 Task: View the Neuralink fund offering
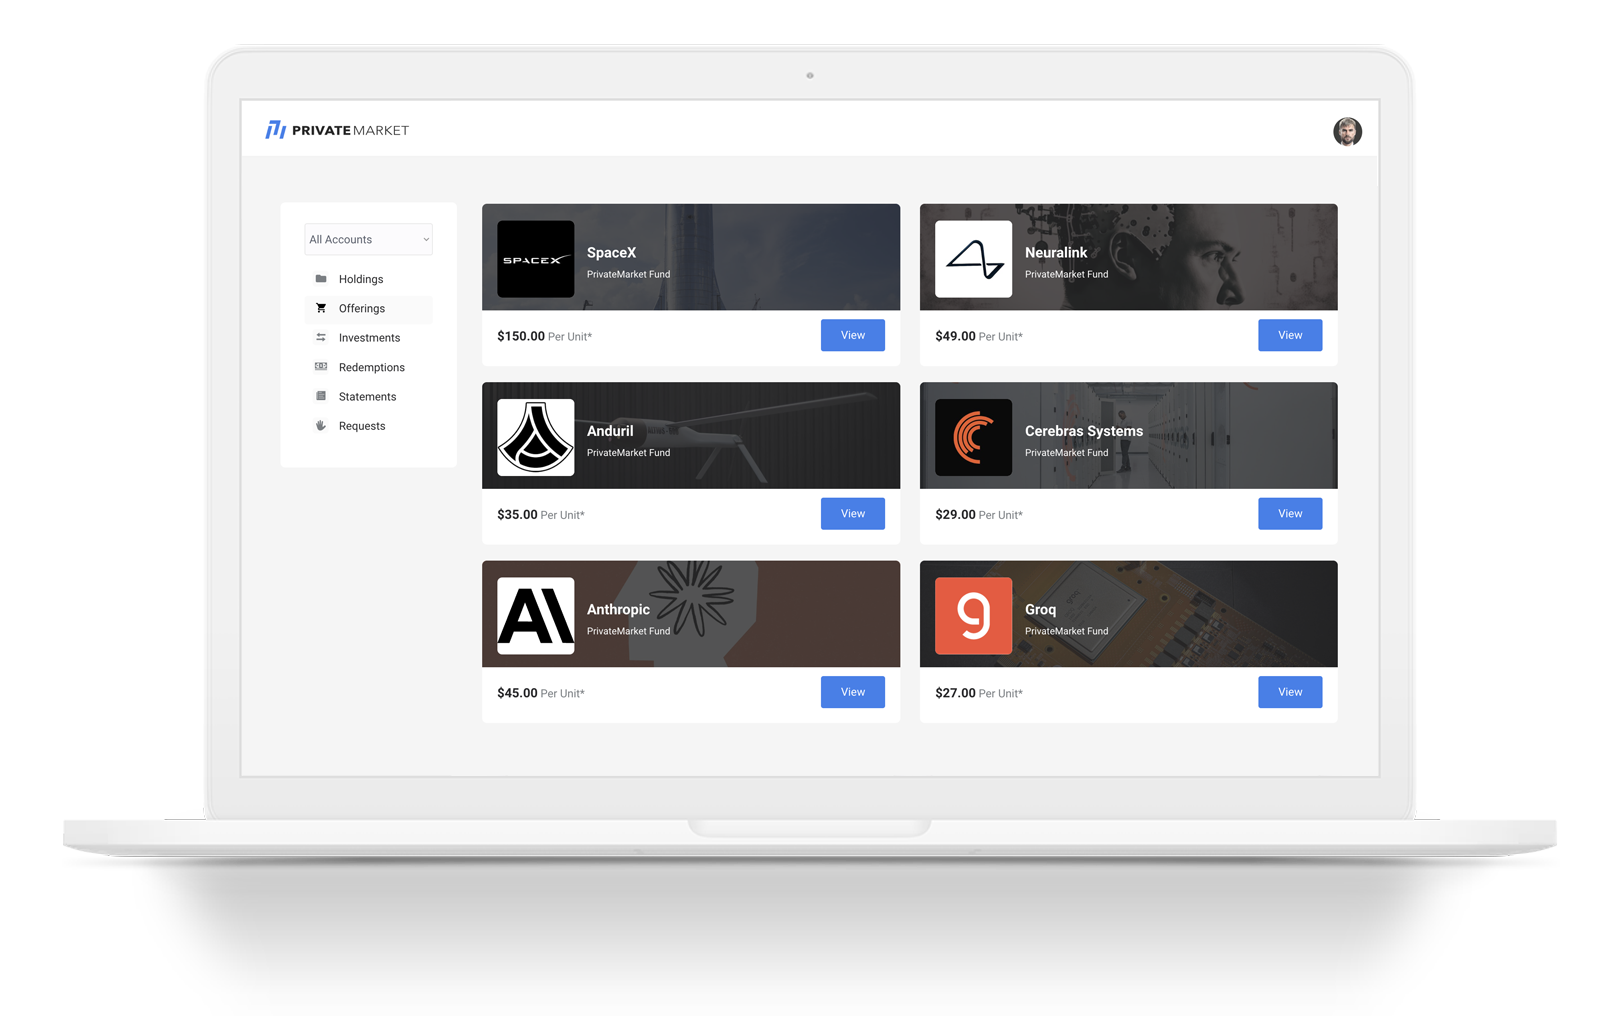click(x=1290, y=335)
